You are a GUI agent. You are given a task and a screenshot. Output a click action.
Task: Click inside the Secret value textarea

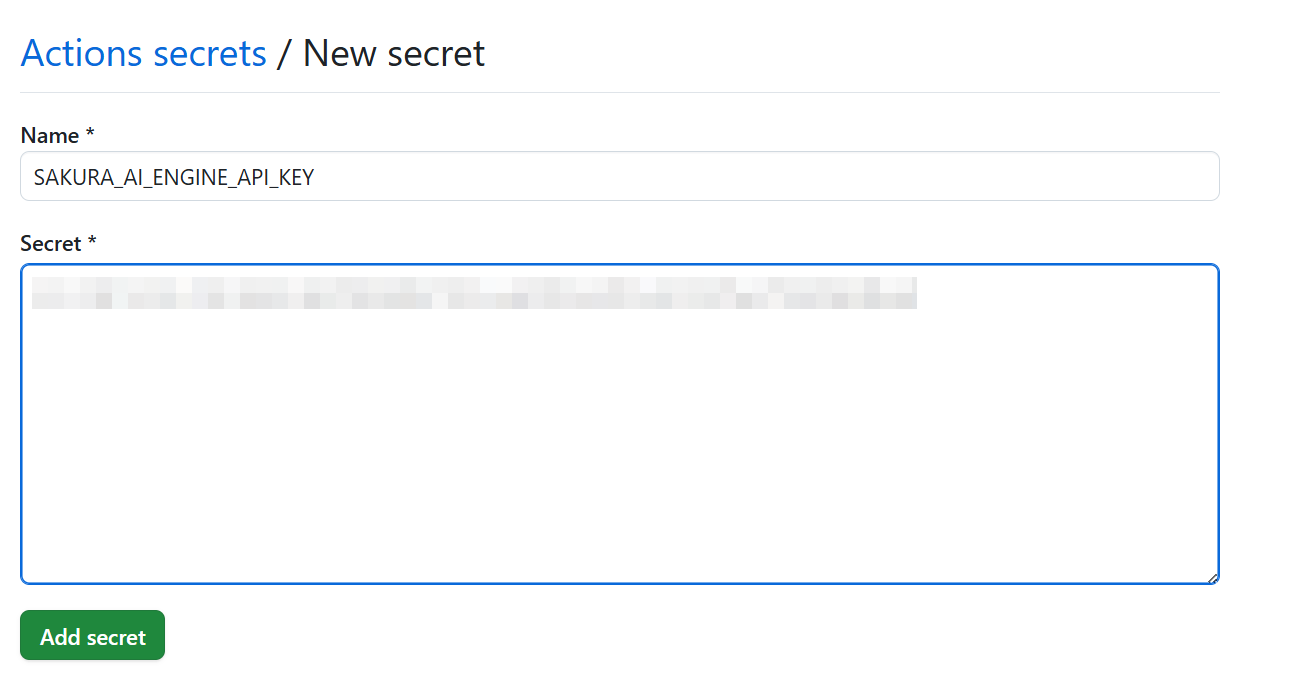[x=620, y=420]
